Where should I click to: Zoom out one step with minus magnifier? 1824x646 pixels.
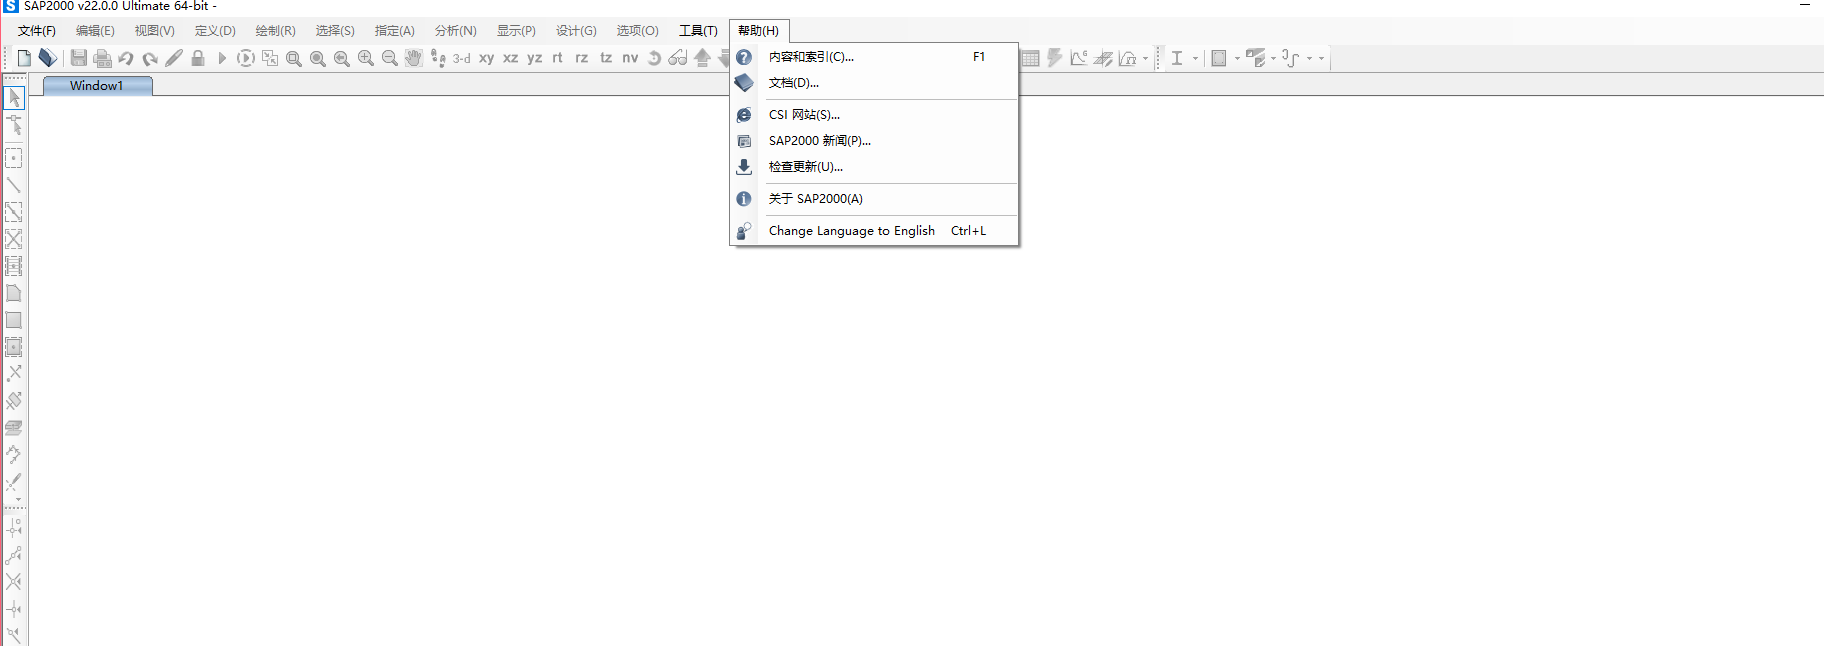click(x=390, y=58)
